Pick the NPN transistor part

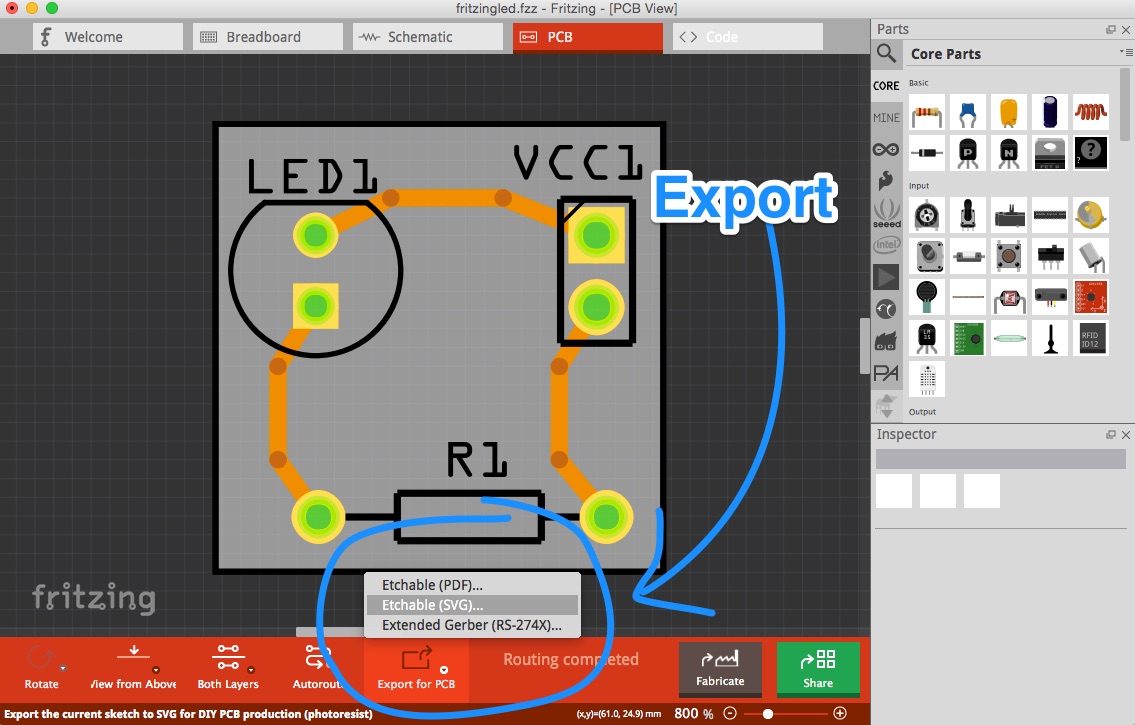(1009, 153)
